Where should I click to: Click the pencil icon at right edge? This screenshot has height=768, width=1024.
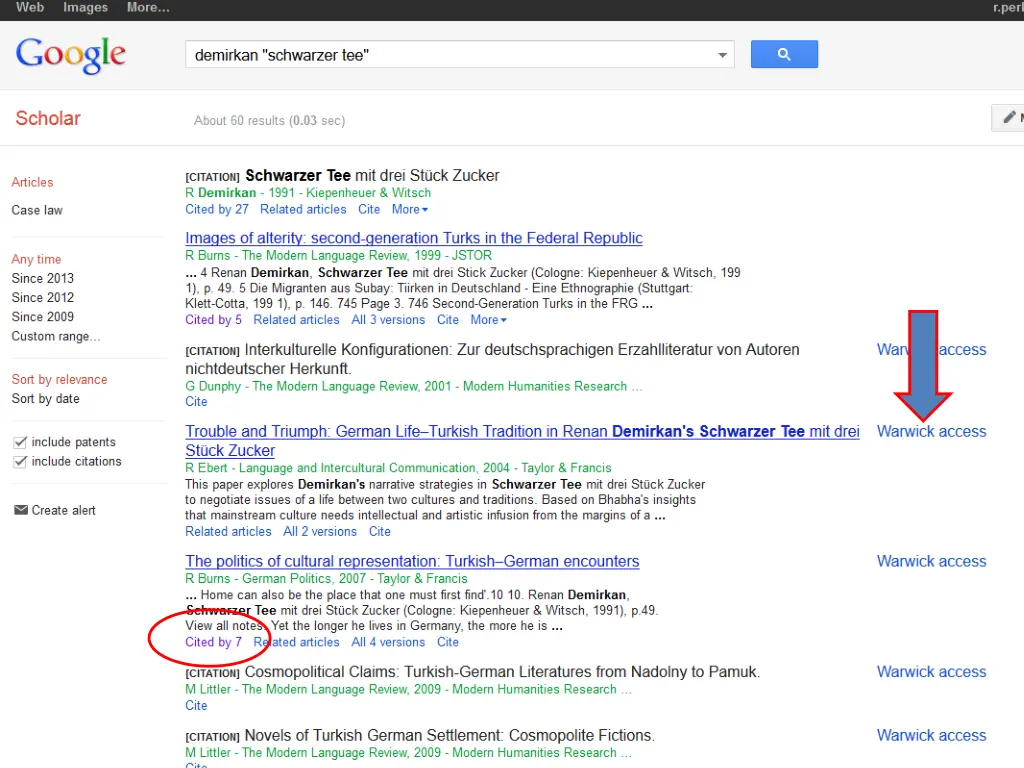1010,118
